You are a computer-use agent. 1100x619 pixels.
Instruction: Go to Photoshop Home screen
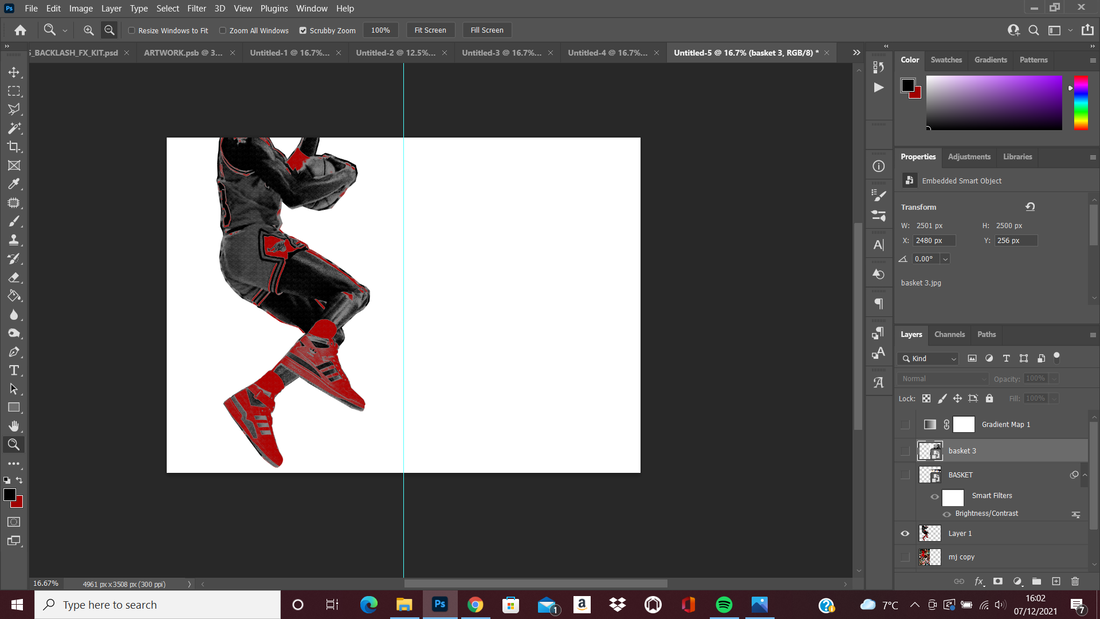[20, 30]
